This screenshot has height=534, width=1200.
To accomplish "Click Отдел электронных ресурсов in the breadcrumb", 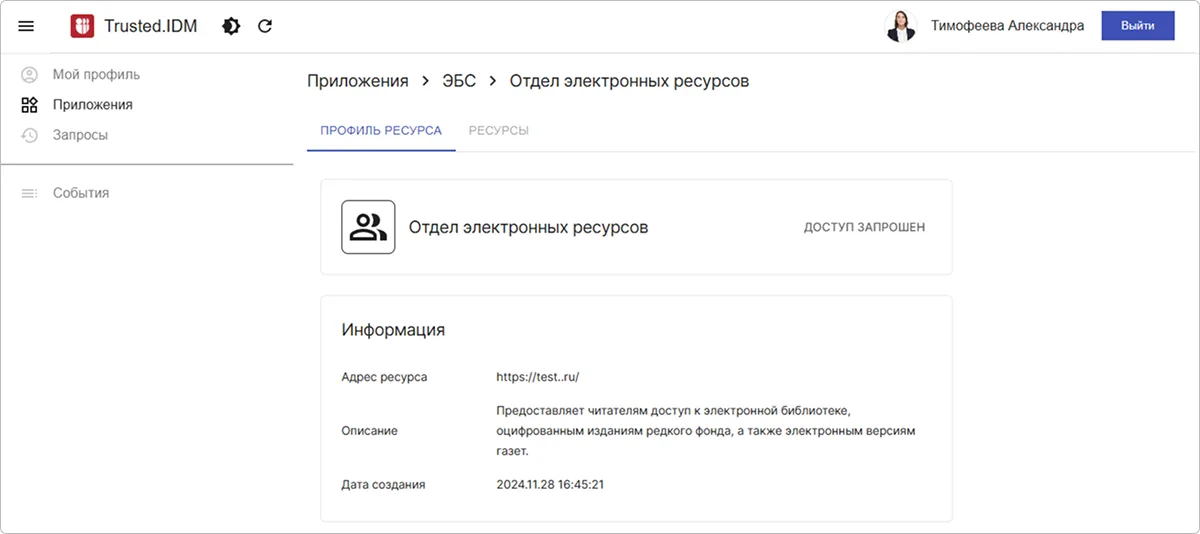I will [x=629, y=81].
